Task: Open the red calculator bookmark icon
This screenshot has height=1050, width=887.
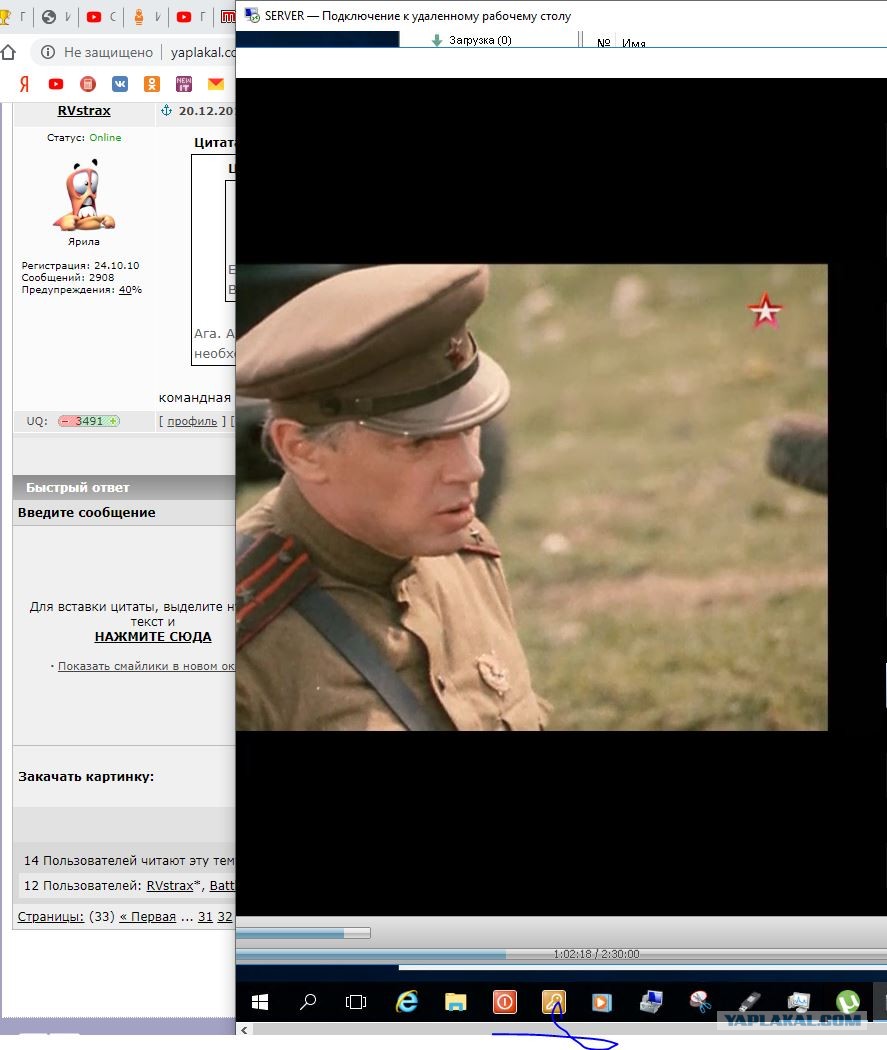Action: (x=88, y=84)
